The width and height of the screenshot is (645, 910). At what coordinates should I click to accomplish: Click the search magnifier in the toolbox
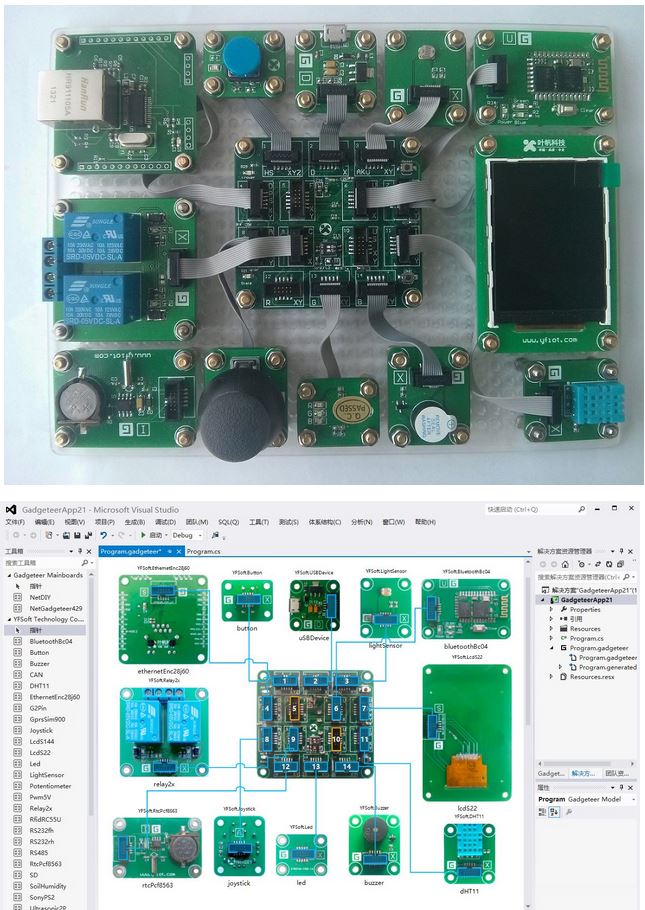tap(85, 562)
